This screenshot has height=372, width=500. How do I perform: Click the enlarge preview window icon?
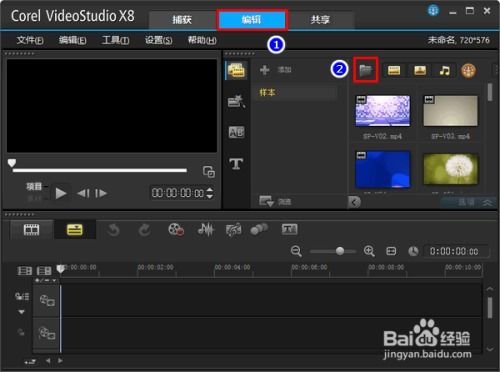pos(209,172)
